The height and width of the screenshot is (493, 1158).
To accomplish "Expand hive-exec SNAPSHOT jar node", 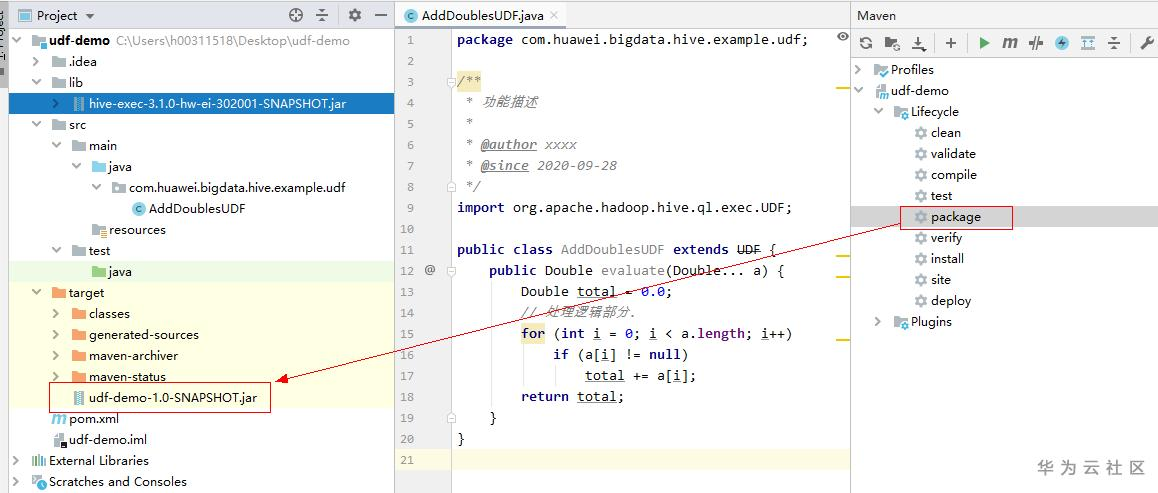I will pos(56,104).
